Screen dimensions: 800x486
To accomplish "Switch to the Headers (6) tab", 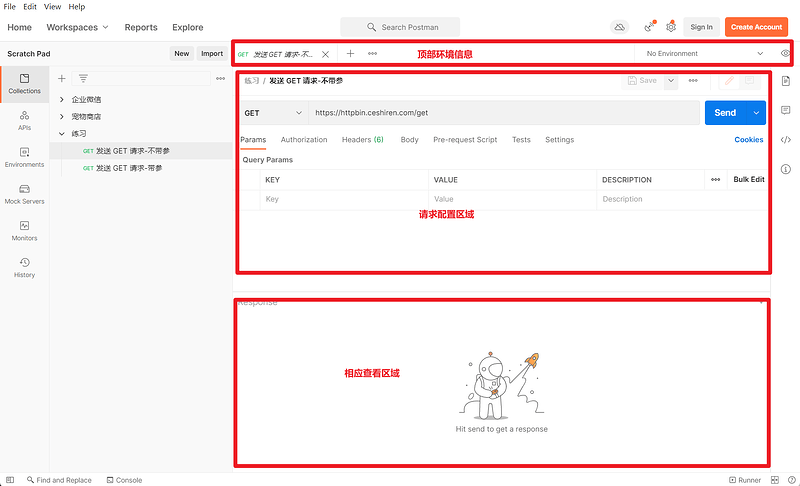I will [363, 140].
